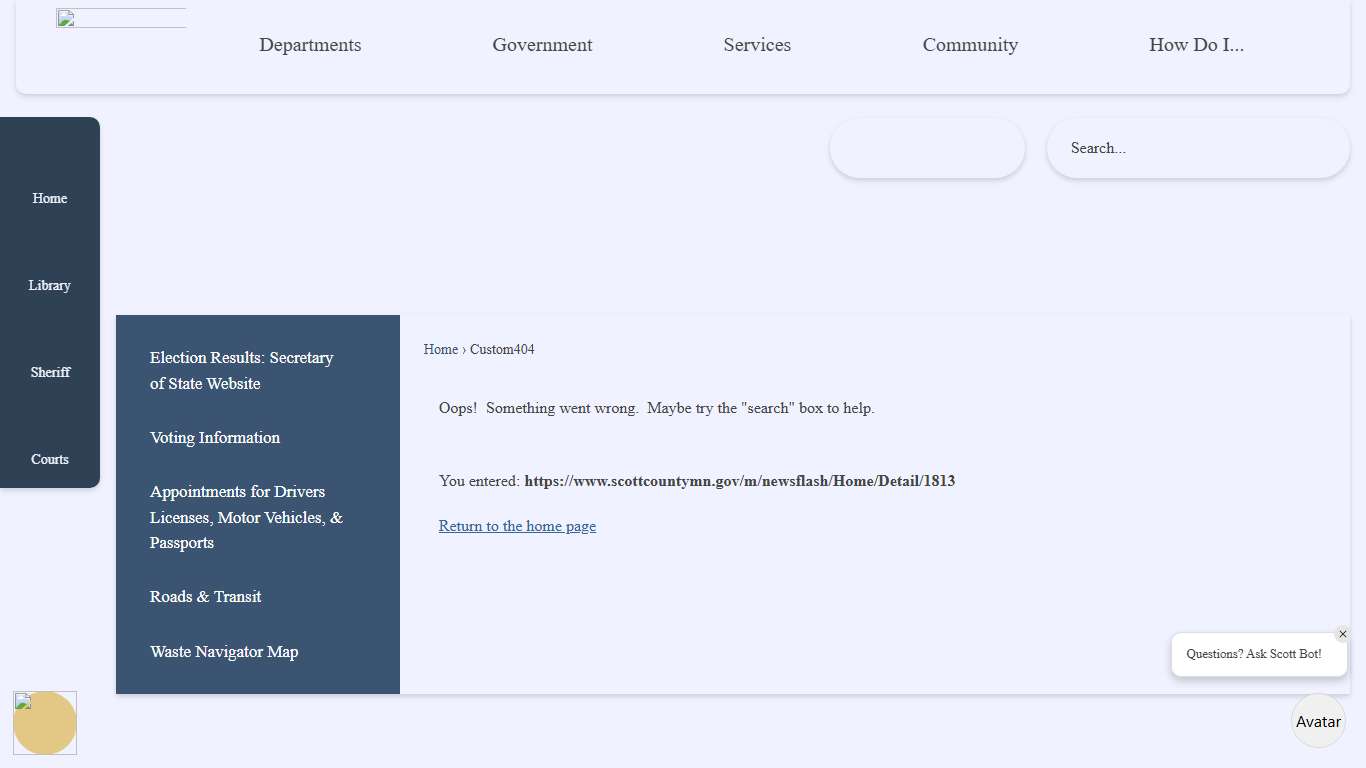
Task: Expand the Services menu
Action: click(x=757, y=45)
